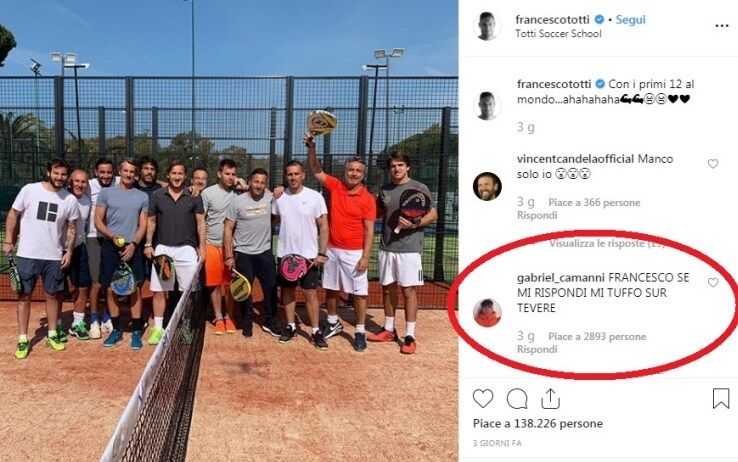Viewport: 738px width, 462px height.
Task: View the Piace a 138.226 persone likes list
Action: 538,423
